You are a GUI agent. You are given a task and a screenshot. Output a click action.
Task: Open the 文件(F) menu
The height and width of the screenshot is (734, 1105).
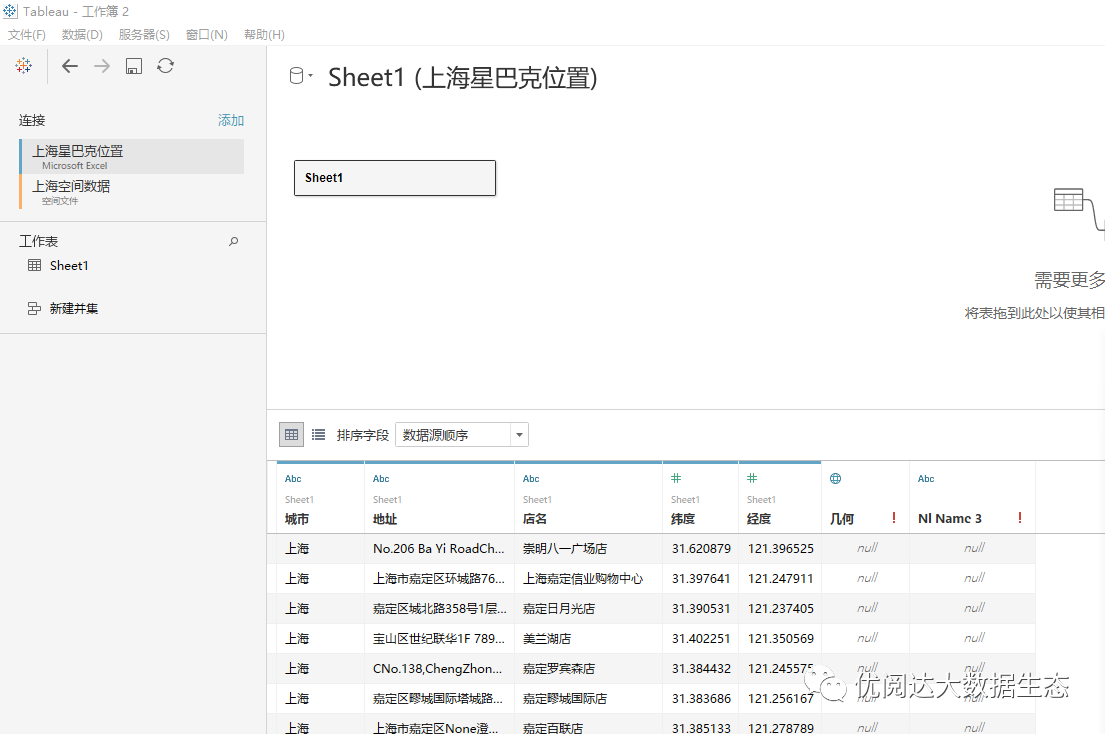(27, 35)
